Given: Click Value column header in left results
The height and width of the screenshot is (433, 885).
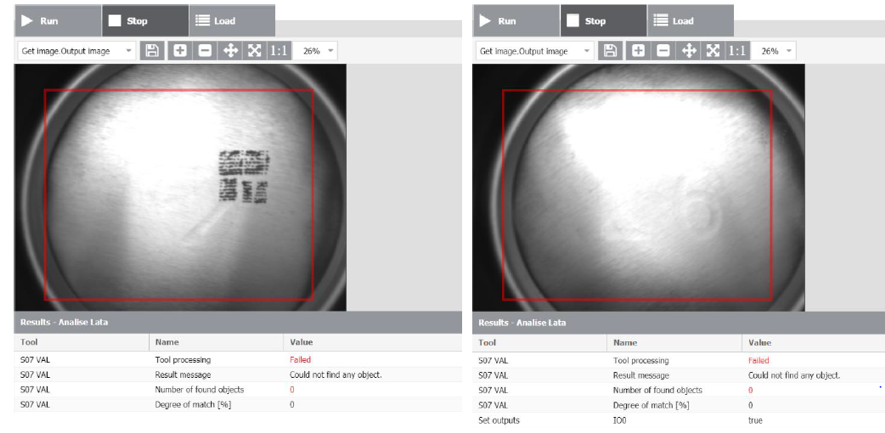Looking at the screenshot, I should (x=373, y=342).
